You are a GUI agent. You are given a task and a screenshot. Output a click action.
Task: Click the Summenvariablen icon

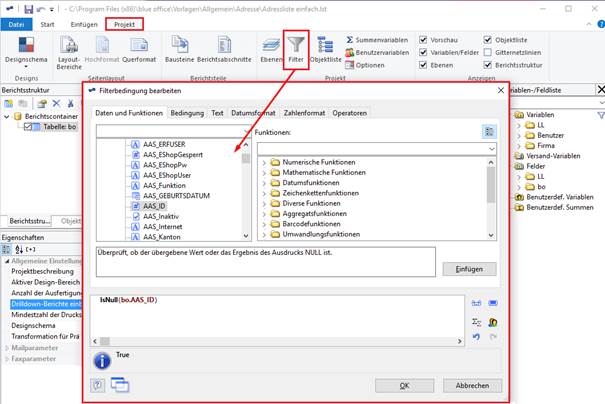(x=350, y=40)
